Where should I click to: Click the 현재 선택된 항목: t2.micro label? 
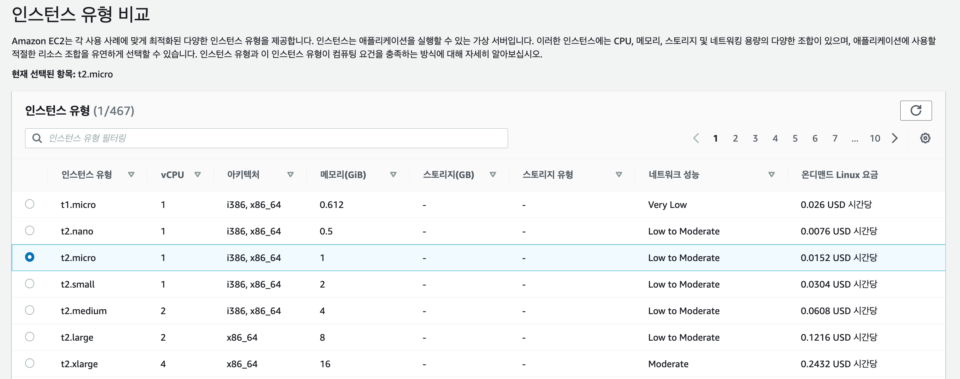click(x=62, y=74)
